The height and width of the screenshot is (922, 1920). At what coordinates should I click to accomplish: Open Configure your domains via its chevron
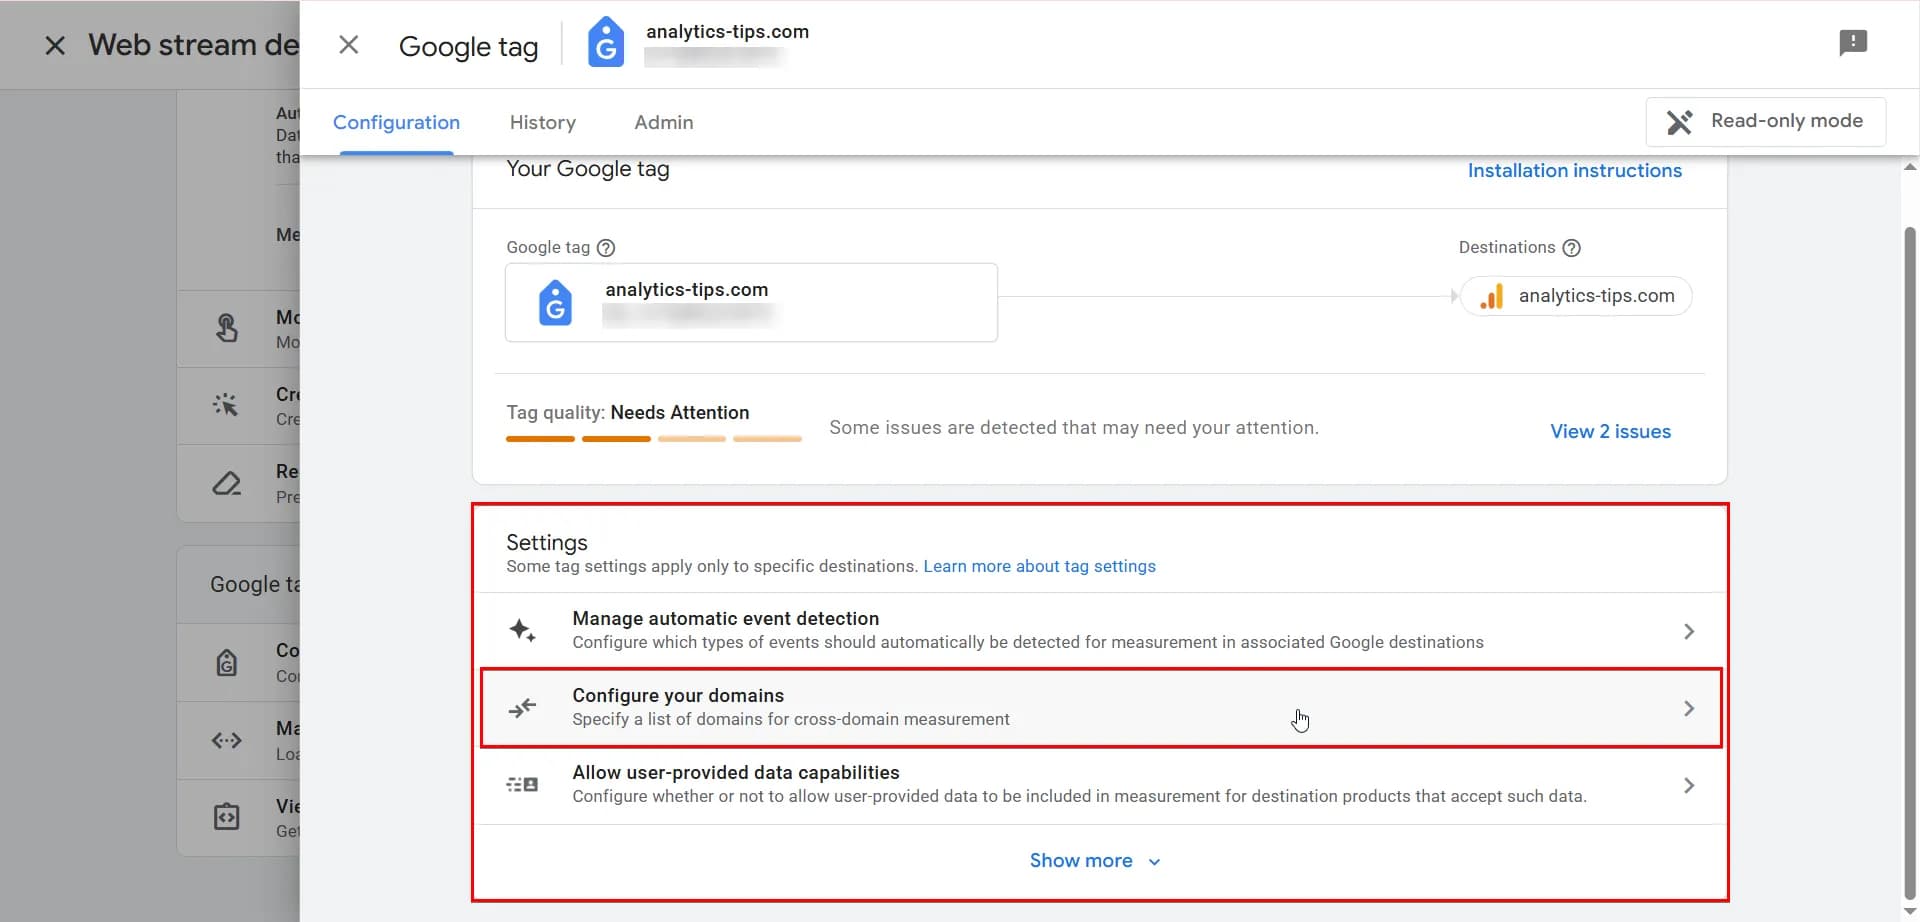pyautogui.click(x=1689, y=707)
